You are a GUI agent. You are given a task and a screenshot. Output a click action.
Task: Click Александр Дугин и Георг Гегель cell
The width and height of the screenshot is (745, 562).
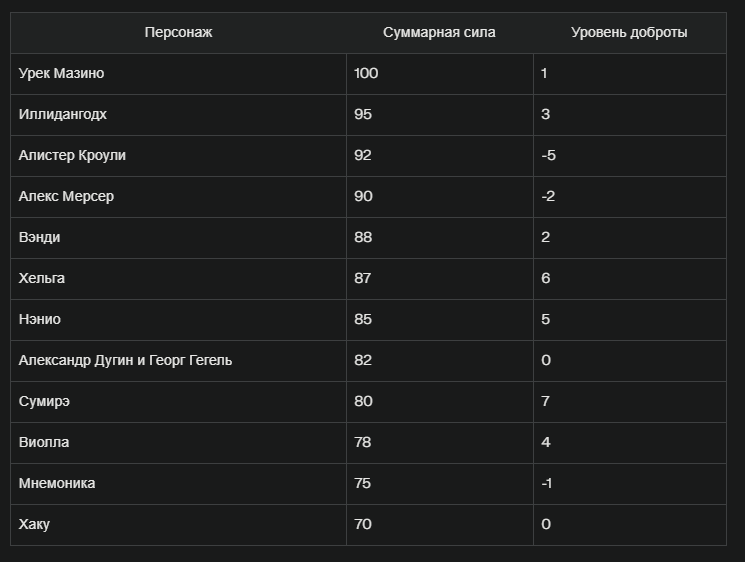click(178, 361)
